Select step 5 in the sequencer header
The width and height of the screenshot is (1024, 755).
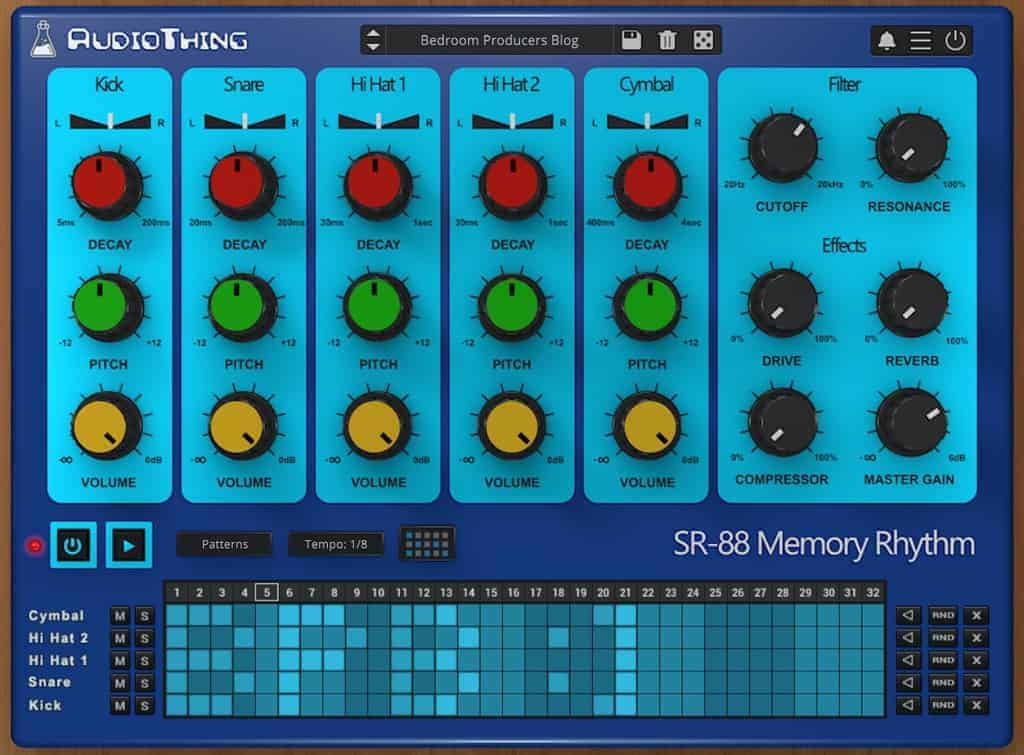tap(266, 592)
